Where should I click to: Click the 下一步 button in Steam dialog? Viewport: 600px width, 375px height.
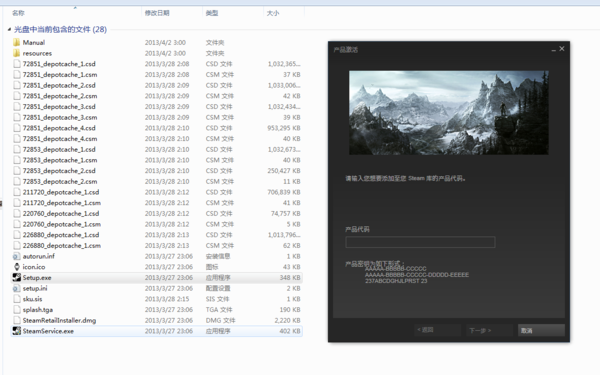coord(489,330)
